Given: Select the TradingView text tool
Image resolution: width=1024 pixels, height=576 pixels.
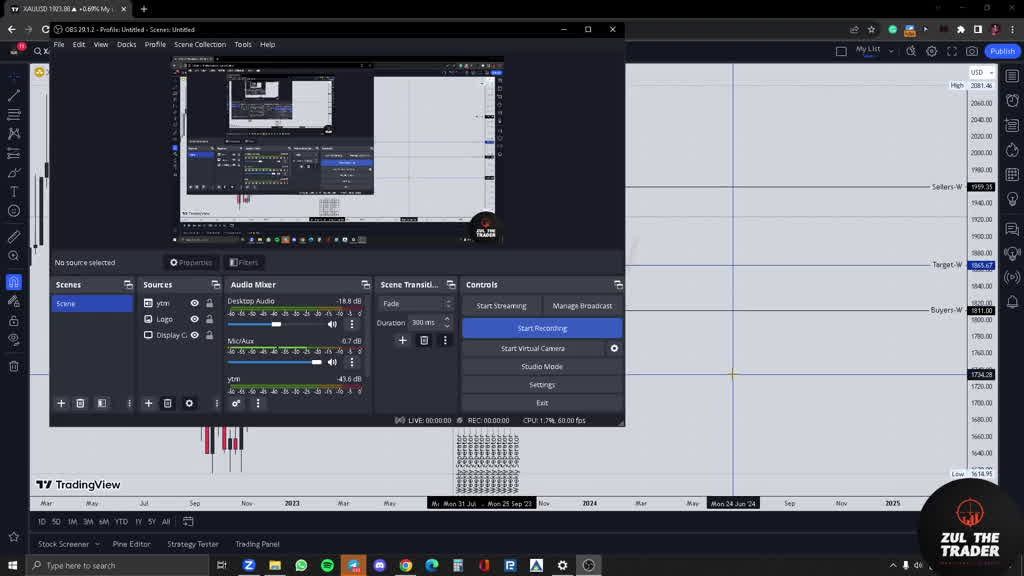Looking at the screenshot, I should tap(14, 191).
